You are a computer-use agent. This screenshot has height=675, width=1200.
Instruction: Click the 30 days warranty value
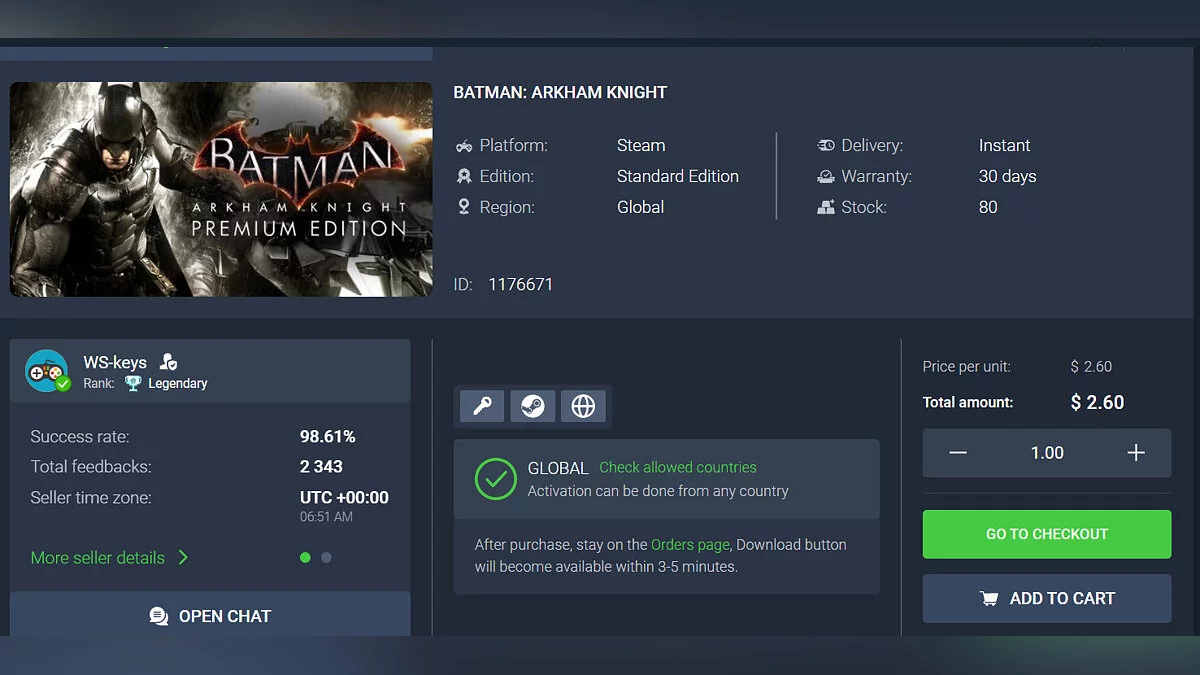(1007, 176)
